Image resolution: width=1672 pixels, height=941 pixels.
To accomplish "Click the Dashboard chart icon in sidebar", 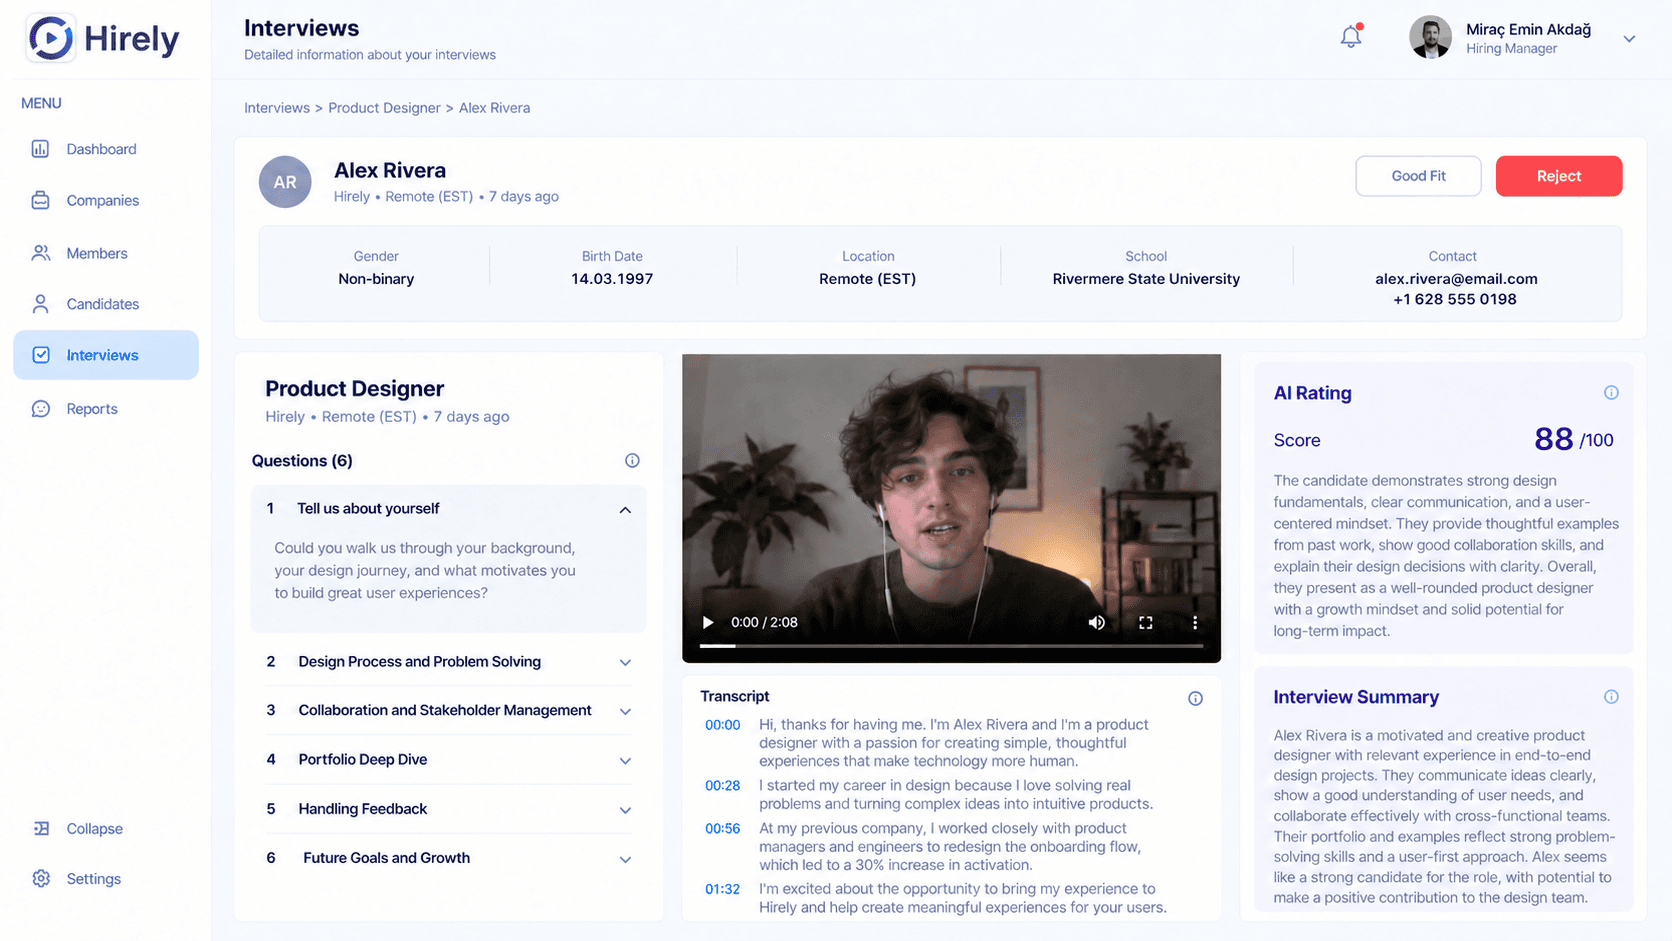I will [40, 149].
